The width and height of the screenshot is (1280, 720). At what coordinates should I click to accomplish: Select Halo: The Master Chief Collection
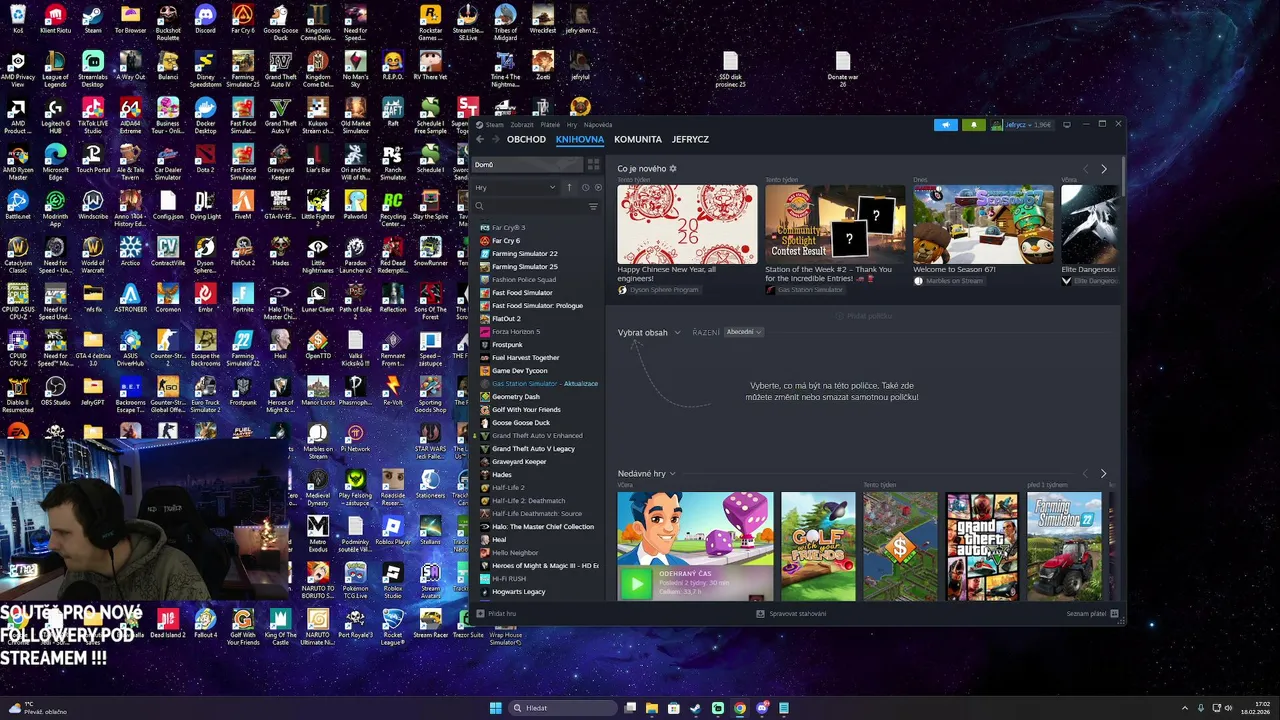(x=543, y=527)
